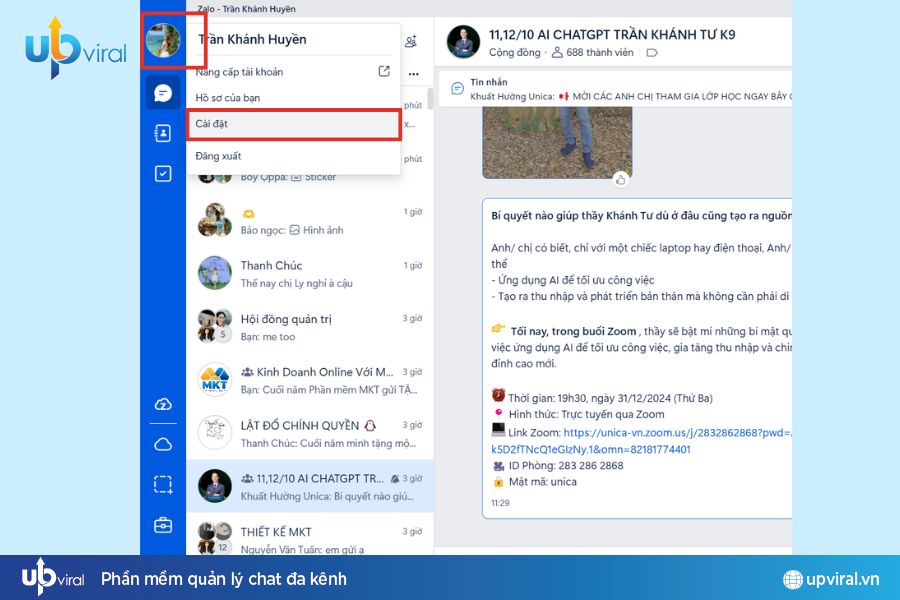Open the Messages chat icon in sidebar
The width and height of the screenshot is (900, 600).
(x=163, y=93)
